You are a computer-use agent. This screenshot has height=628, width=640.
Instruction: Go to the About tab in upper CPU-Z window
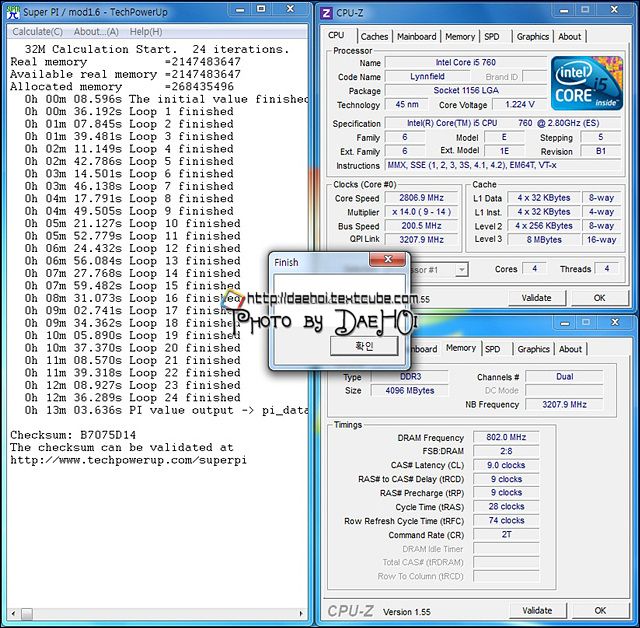point(570,37)
